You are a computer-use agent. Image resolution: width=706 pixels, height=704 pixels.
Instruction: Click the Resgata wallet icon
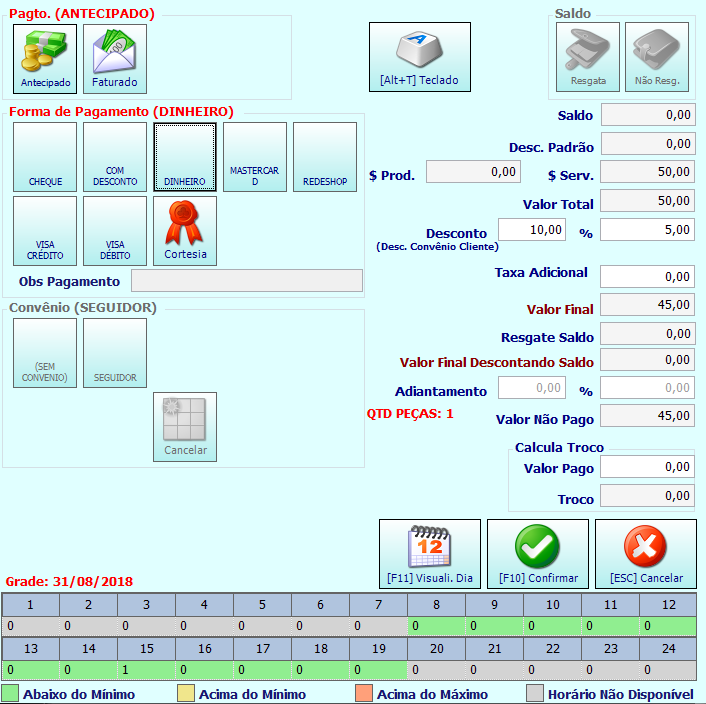click(x=588, y=57)
